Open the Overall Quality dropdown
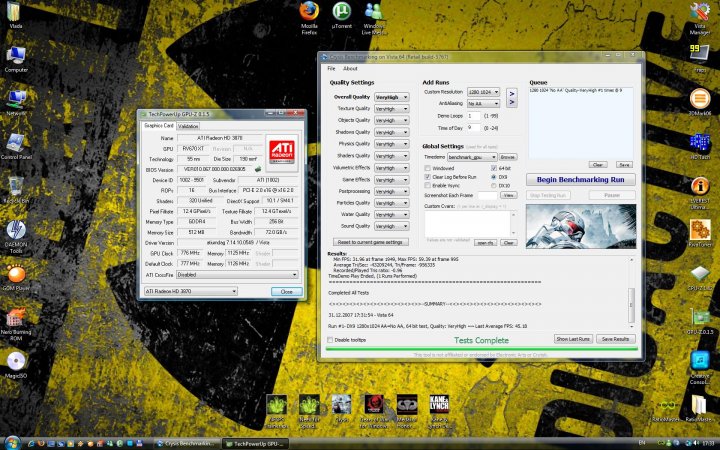The width and height of the screenshot is (720, 450). [x=391, y=97]
